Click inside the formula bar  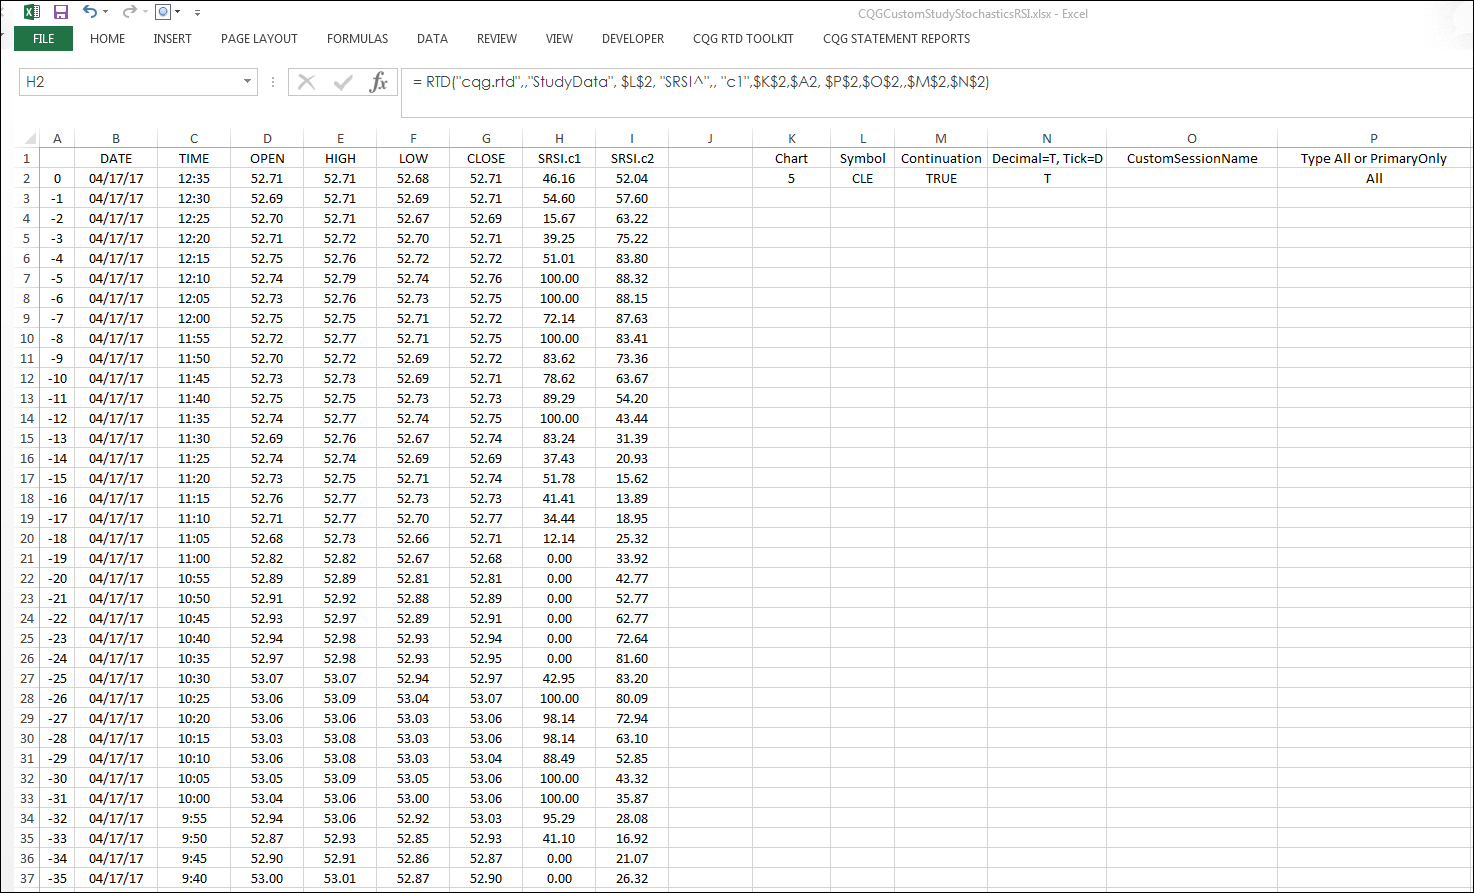click(x=700, y=83)
